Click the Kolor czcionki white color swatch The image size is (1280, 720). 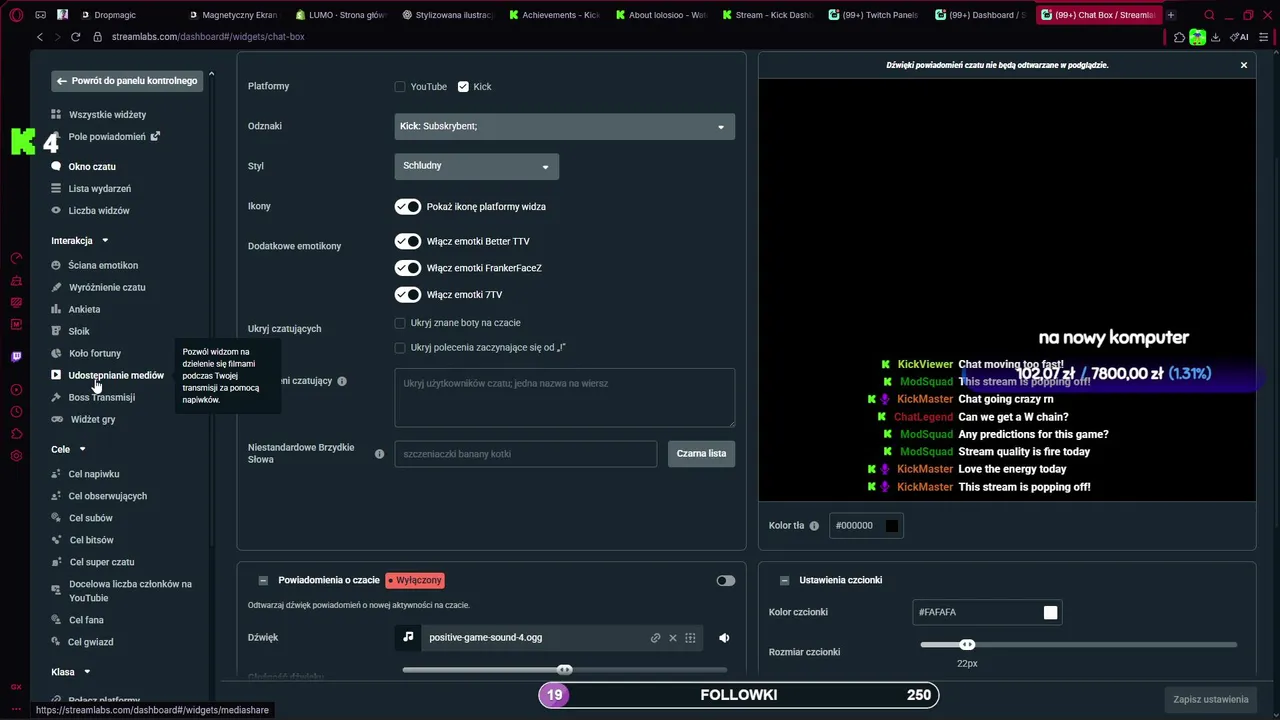click(x=1050, y=613)
